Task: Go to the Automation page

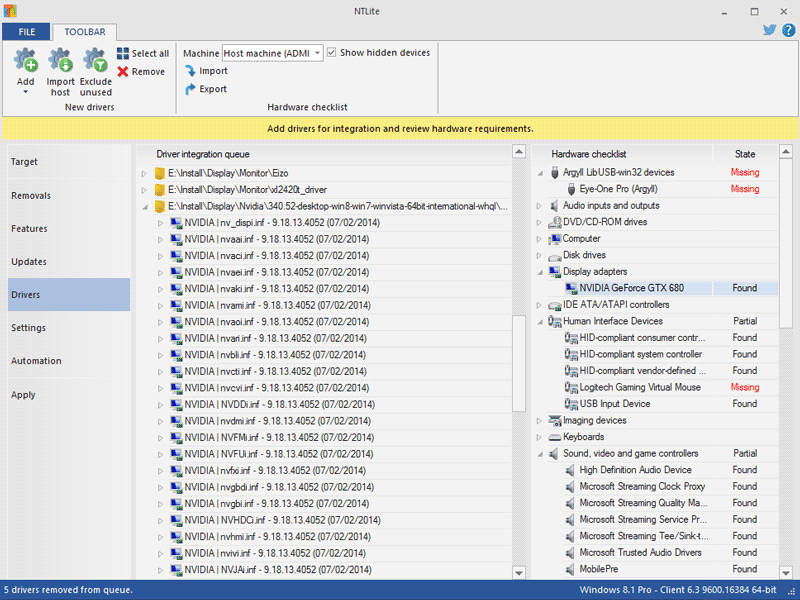Action: (x=69, y=361)
